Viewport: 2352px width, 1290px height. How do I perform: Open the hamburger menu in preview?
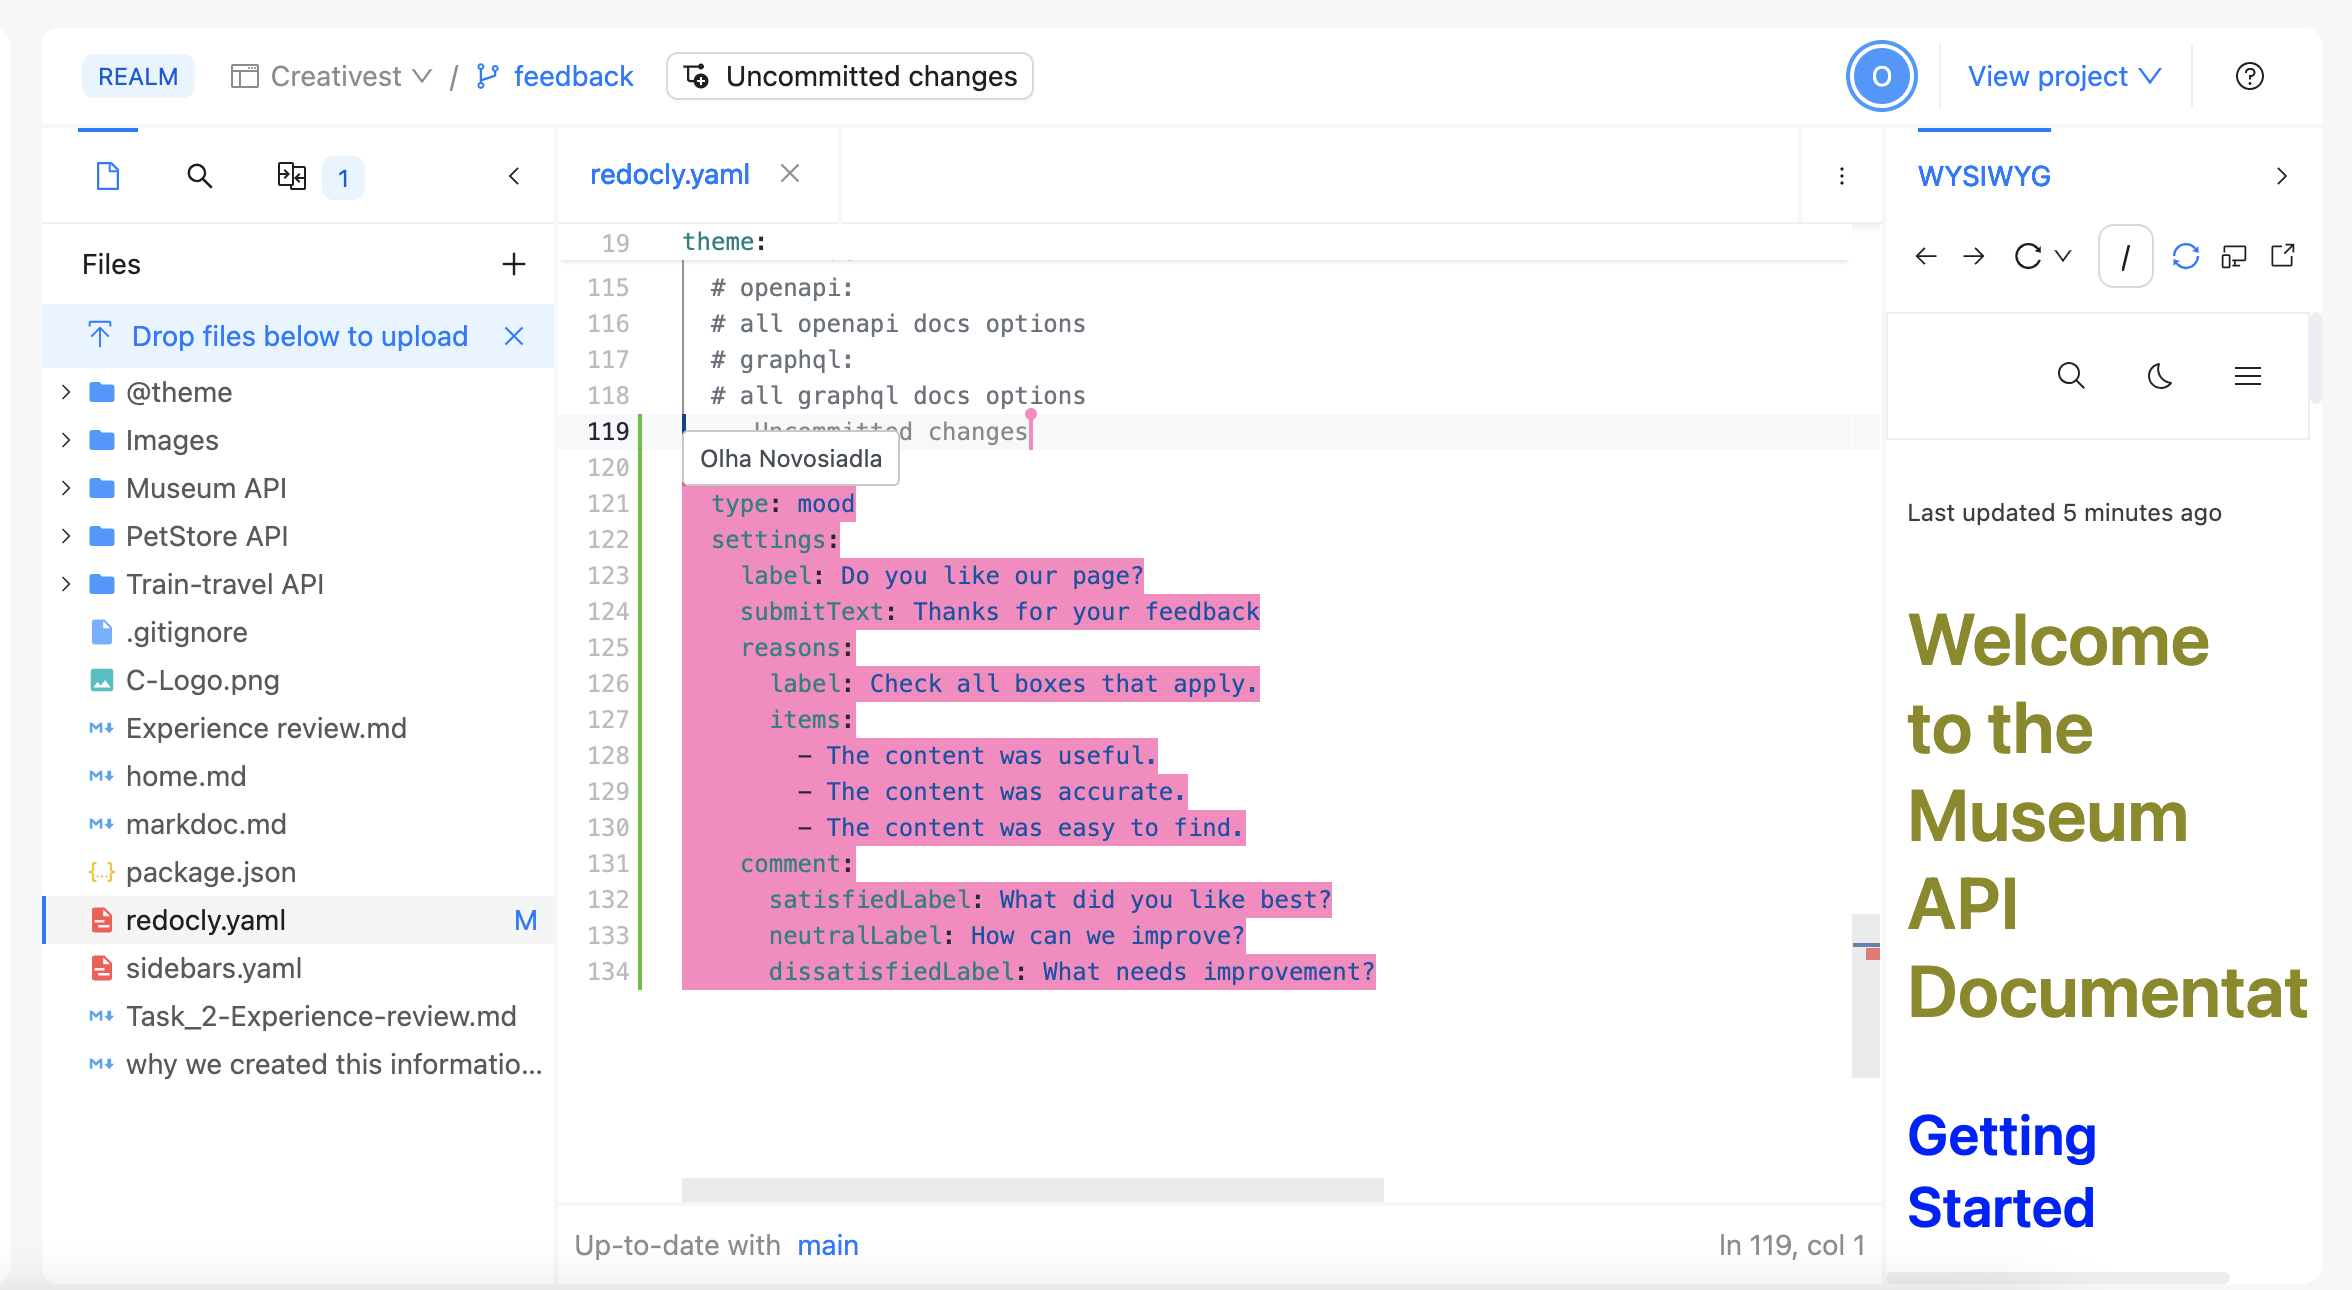[x=2247, y=376]
